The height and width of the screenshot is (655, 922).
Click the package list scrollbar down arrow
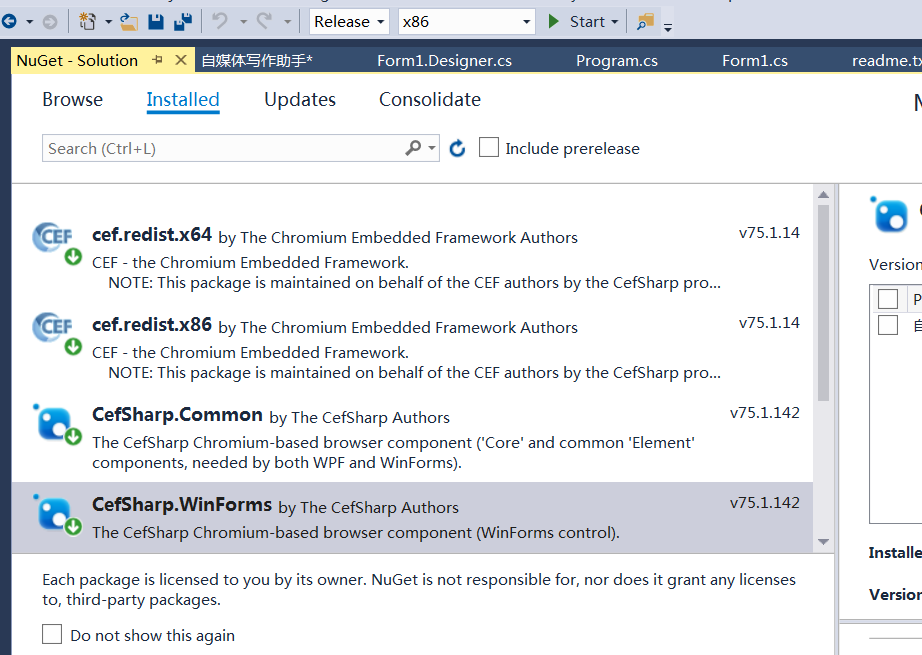pos(823,541)
